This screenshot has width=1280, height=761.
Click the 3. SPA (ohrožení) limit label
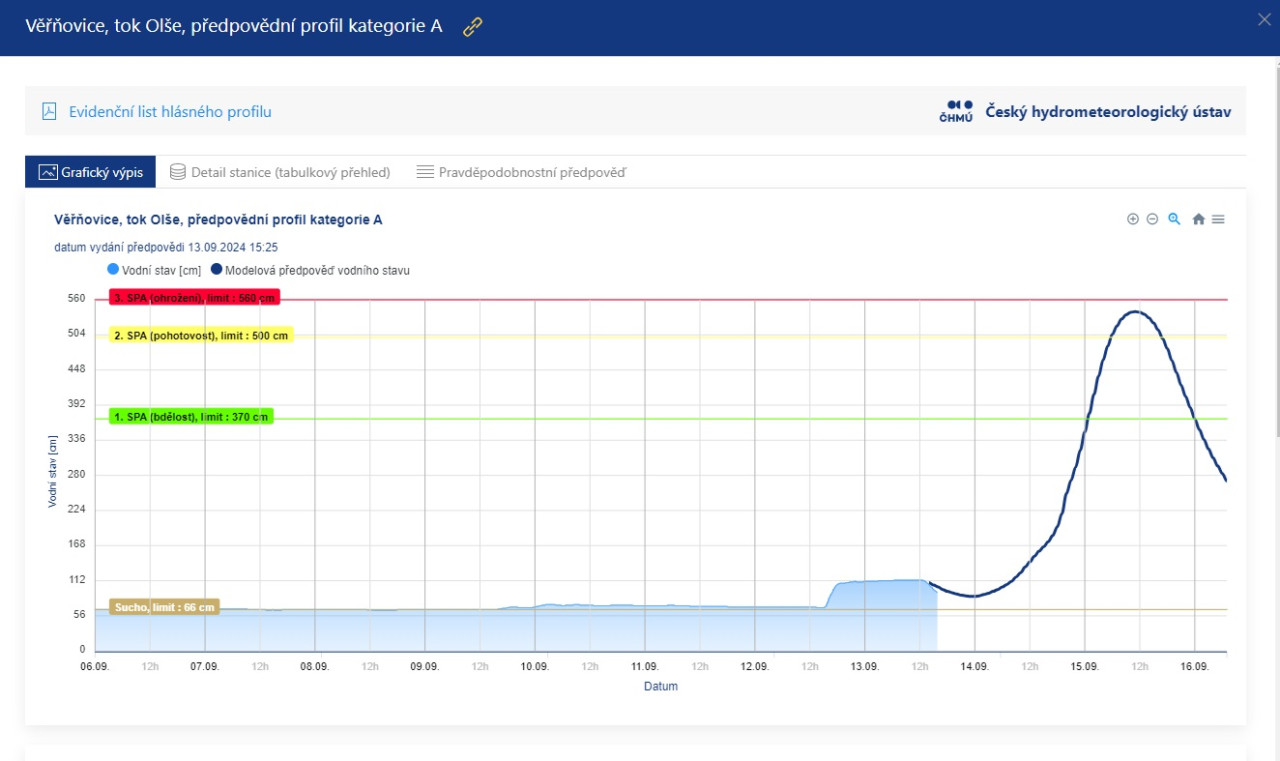click(x=194, y=298)
